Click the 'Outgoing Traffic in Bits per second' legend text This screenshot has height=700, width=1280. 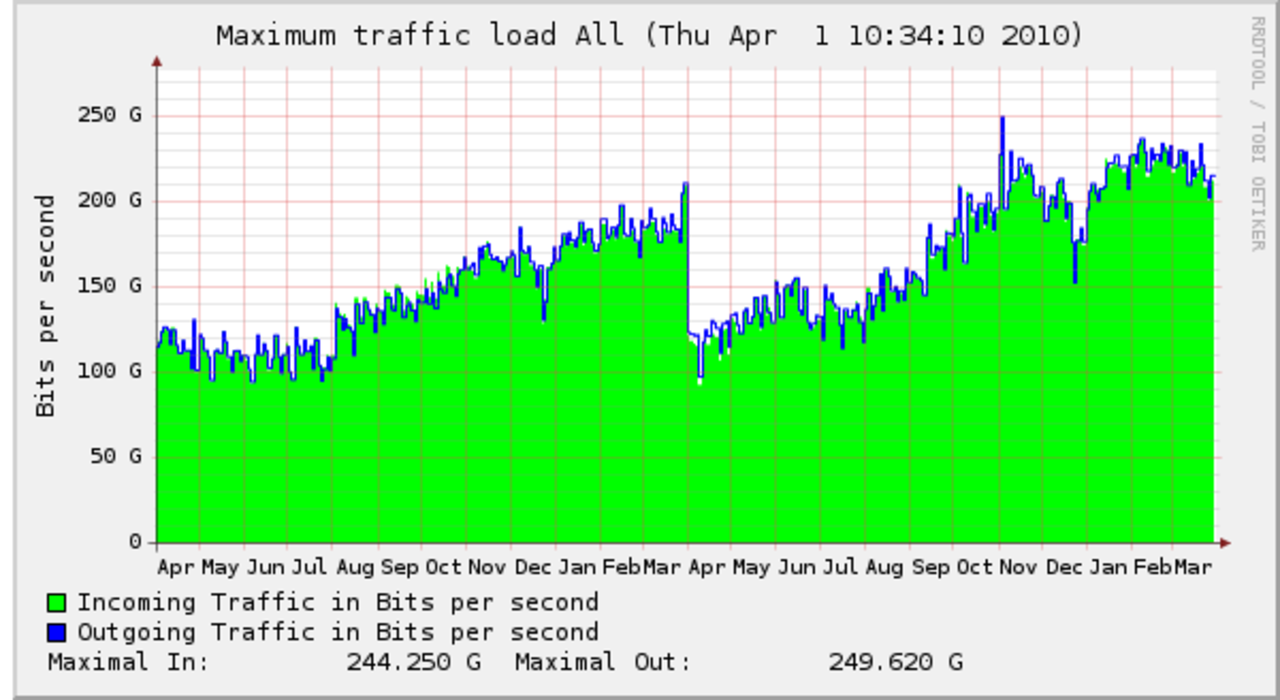click(338, 632)
